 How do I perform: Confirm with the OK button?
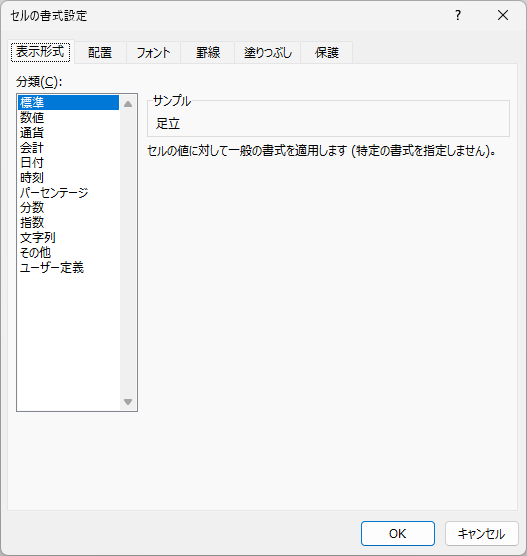click(398, 533)
